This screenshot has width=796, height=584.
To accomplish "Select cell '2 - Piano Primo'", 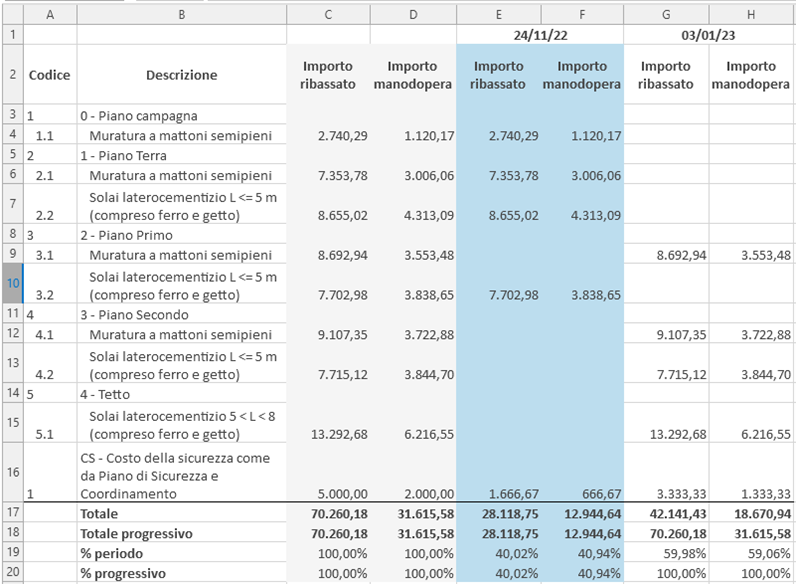I will pos(182,235).
